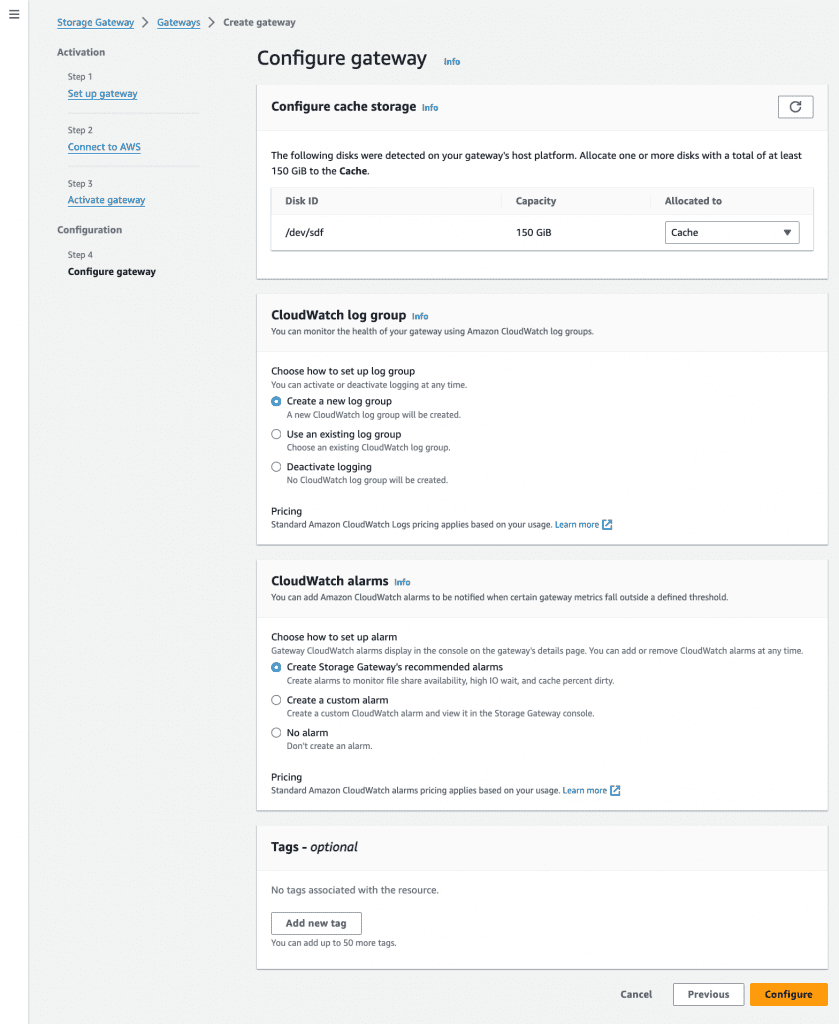Open Info for Configure gateway heading
This screenshot has height=1024, width=839.
[451, 61]
